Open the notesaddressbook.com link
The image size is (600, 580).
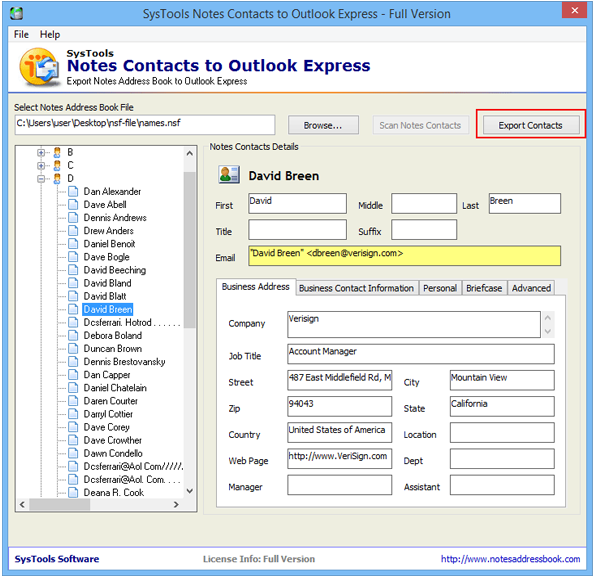pyautogui.click(x=510, y=559)
